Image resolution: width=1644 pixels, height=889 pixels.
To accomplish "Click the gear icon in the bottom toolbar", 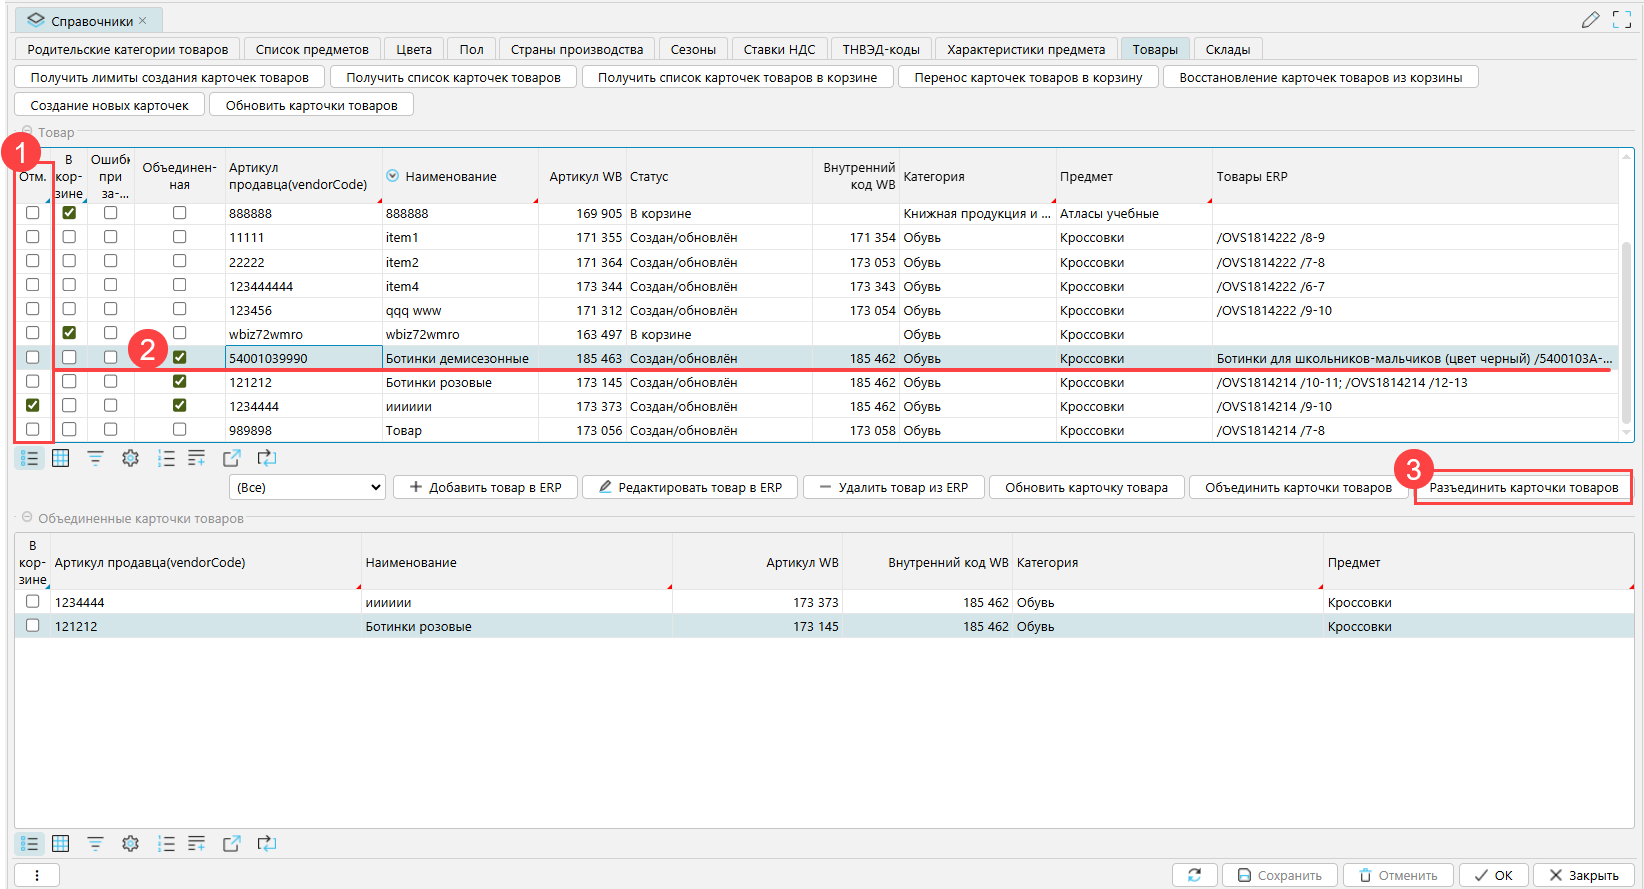I will [x=130, y=844].
